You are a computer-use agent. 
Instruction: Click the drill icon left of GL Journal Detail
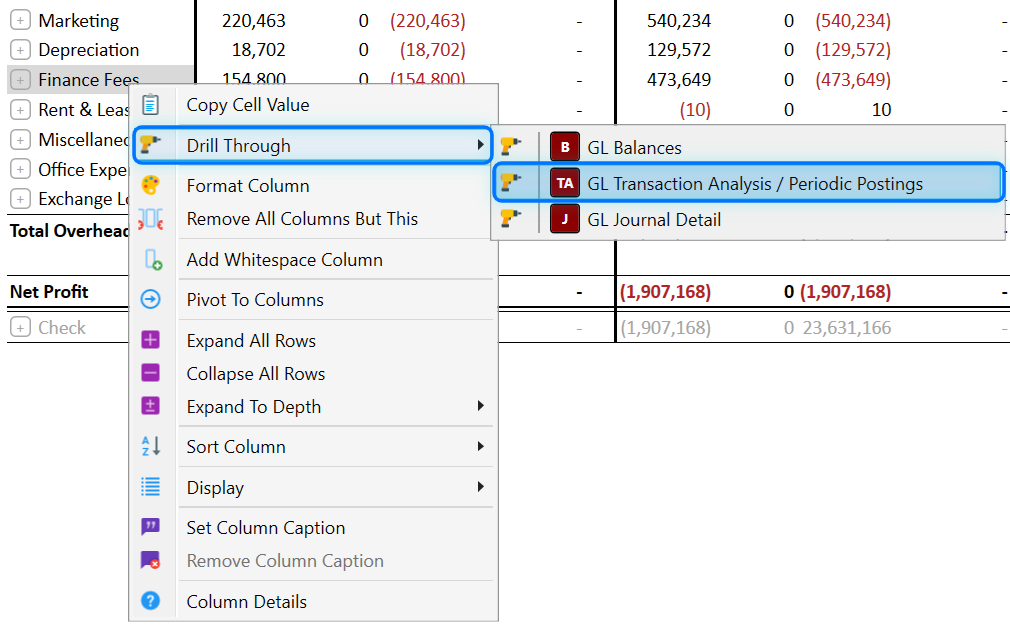click(510, 218)
